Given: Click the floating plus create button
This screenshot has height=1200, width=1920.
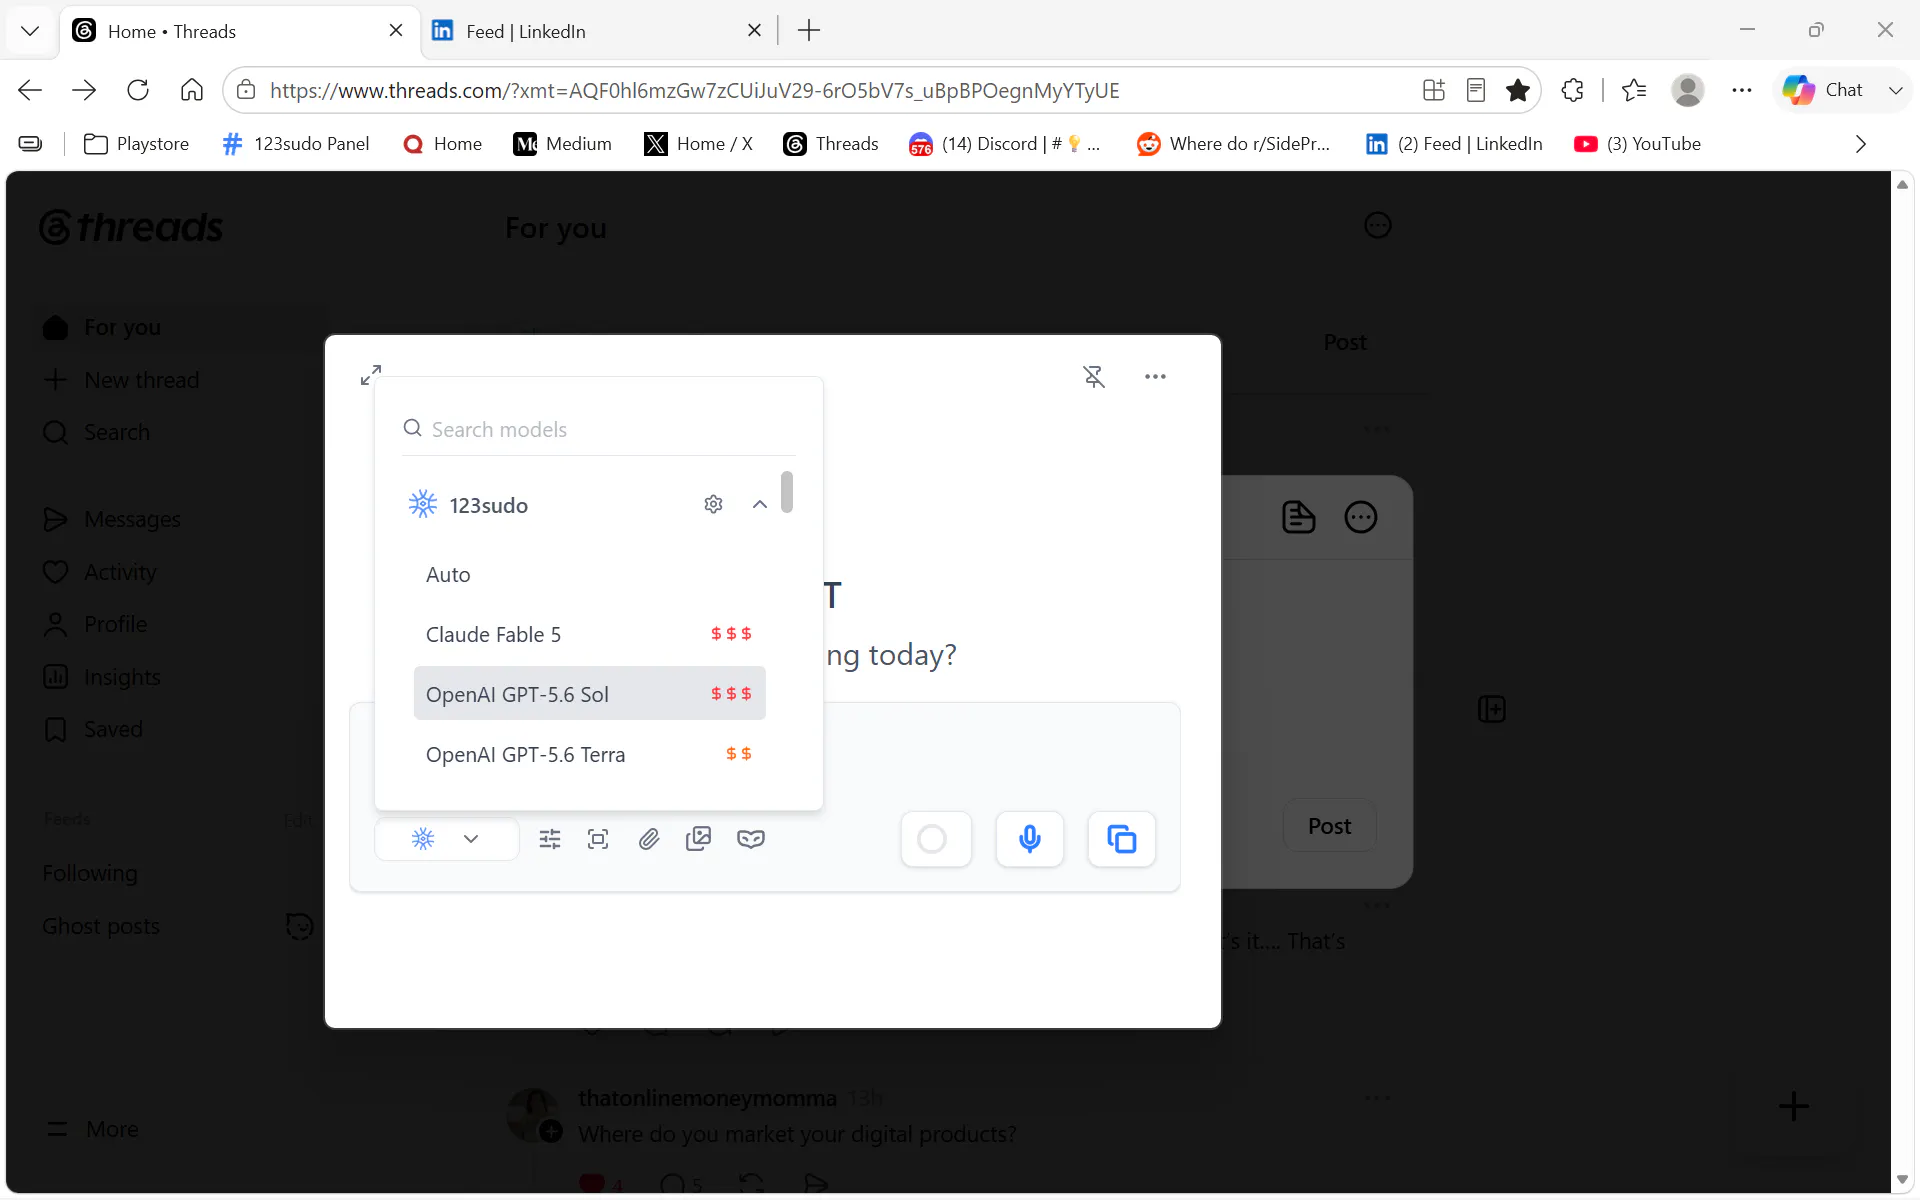Looking at the screenshot, I should click(1794, 1106).
